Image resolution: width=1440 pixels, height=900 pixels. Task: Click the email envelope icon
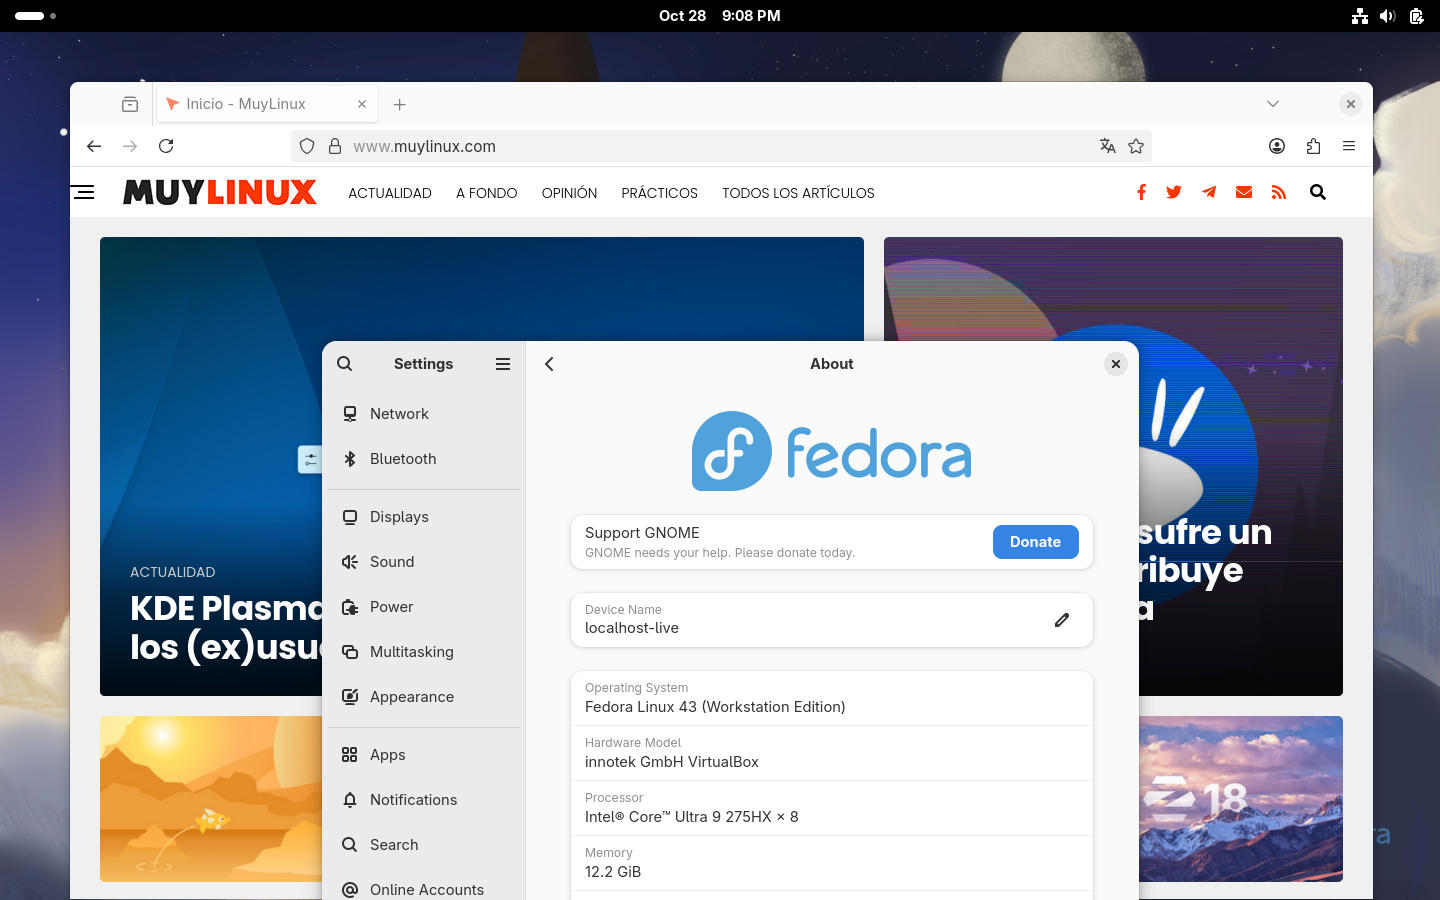[x=1244, y=192]
